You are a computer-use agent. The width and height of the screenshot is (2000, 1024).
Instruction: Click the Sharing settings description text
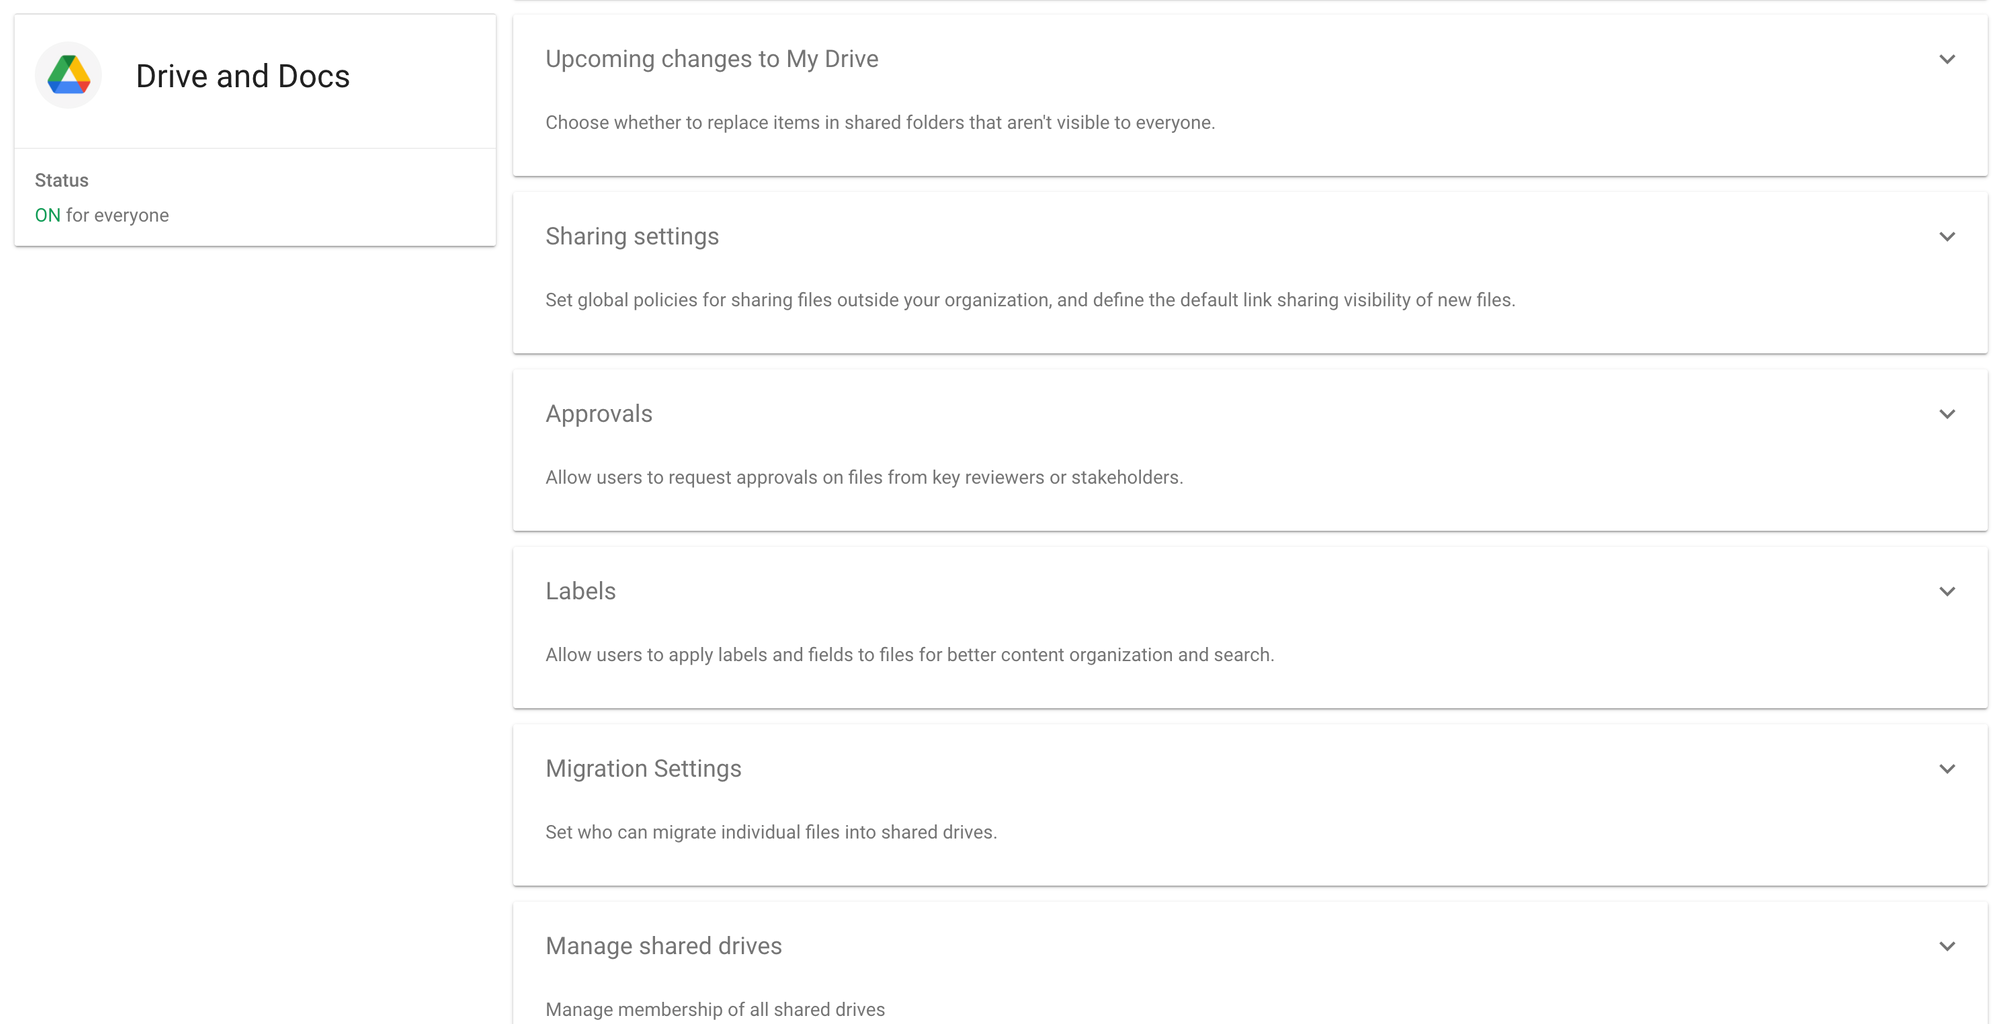[x=1030, y=300]
